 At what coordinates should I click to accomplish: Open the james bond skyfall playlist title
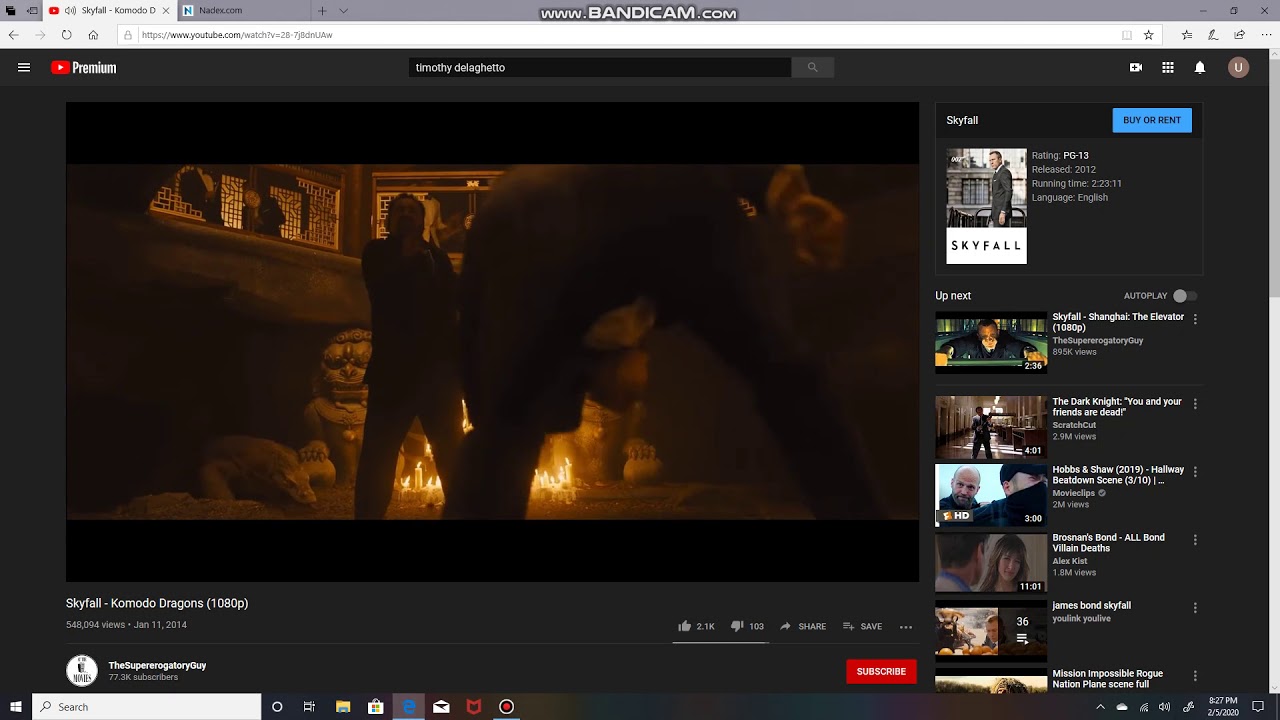click(1091, 606)
